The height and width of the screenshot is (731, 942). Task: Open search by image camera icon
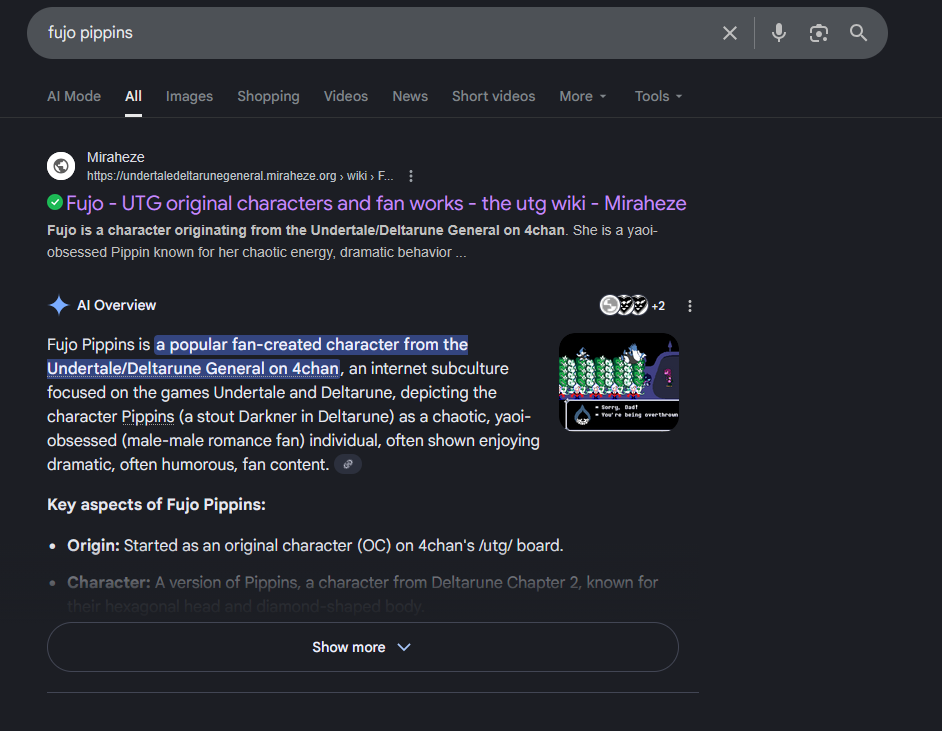pos(818,33)
